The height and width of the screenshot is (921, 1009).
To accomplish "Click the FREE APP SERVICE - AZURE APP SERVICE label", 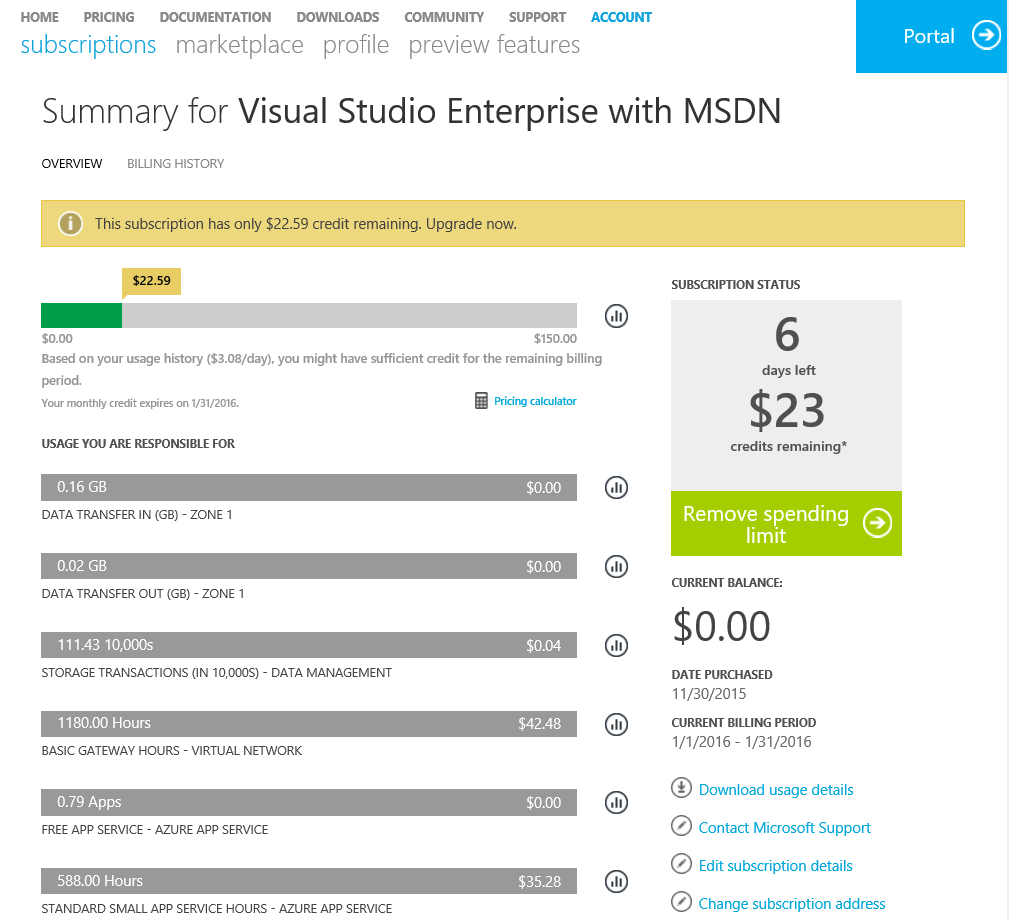I will tap(155, 830).
